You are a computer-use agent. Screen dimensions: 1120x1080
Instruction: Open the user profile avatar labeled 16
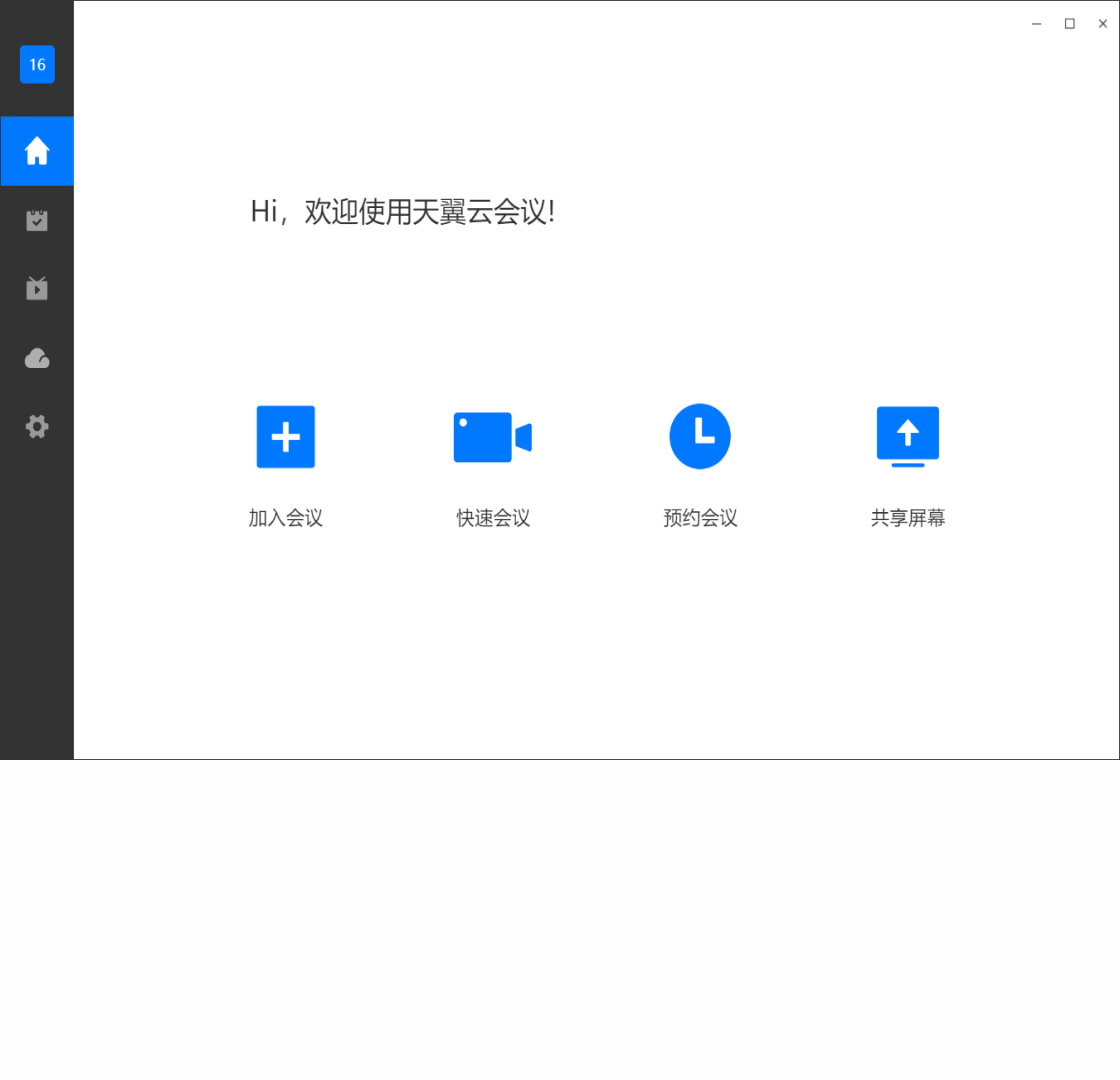point(37,64)
